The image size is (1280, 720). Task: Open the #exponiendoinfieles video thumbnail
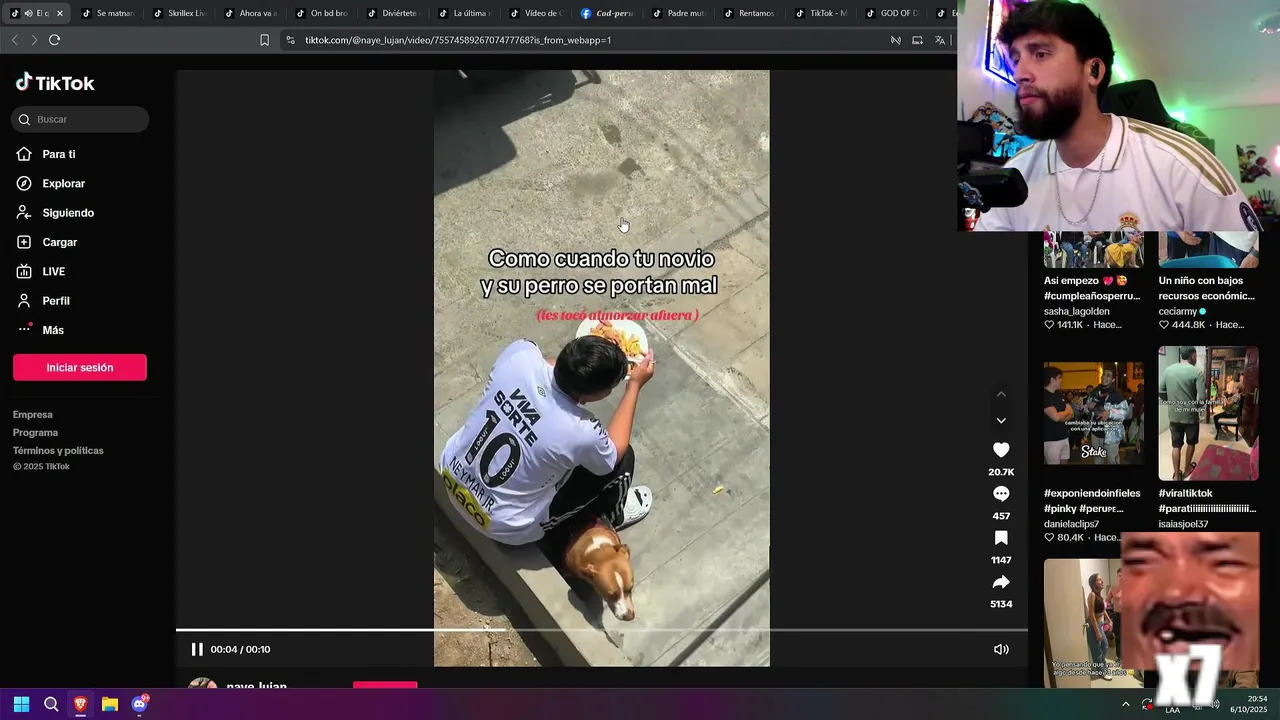coord(1093,413)
